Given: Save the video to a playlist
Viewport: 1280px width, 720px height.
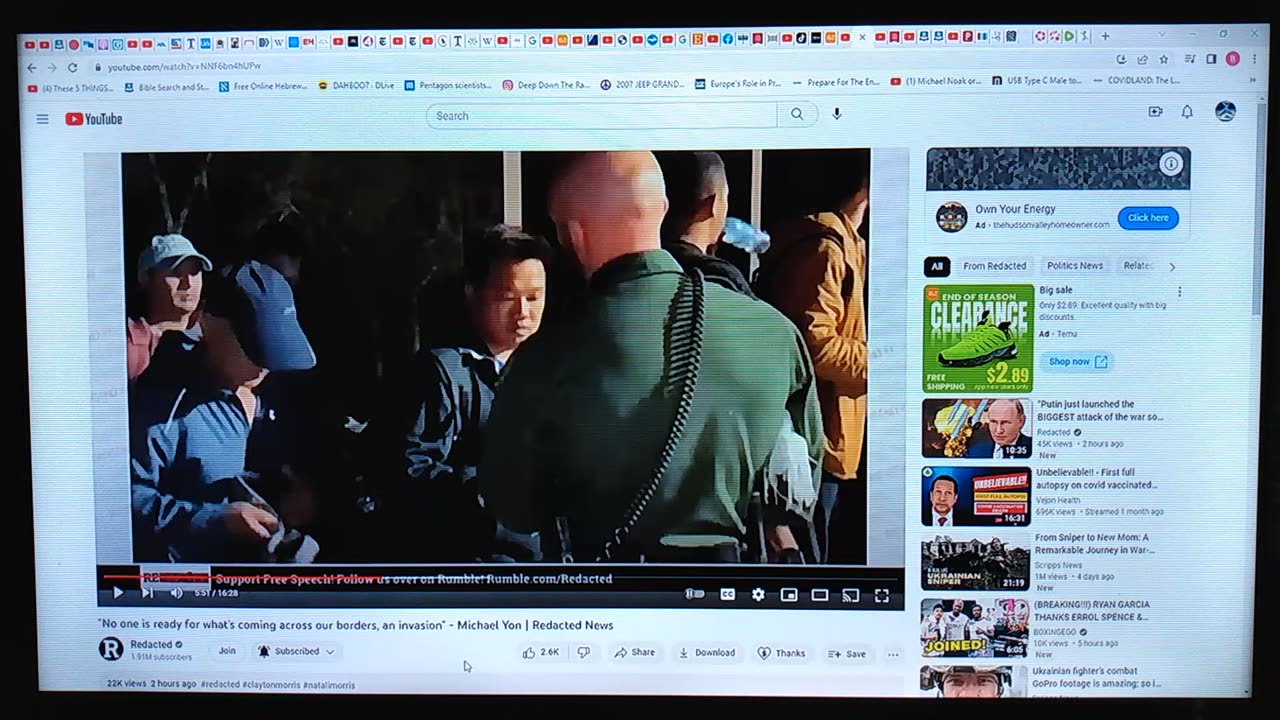Looking at the screenshot, I should pyautogui.click(x=847, y=654).
